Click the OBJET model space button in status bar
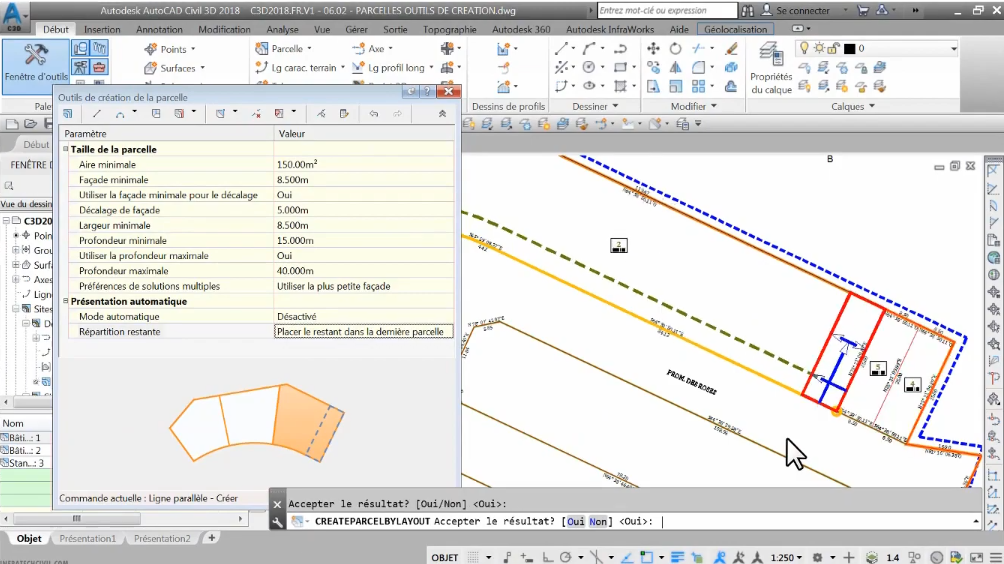 [444, 558]
